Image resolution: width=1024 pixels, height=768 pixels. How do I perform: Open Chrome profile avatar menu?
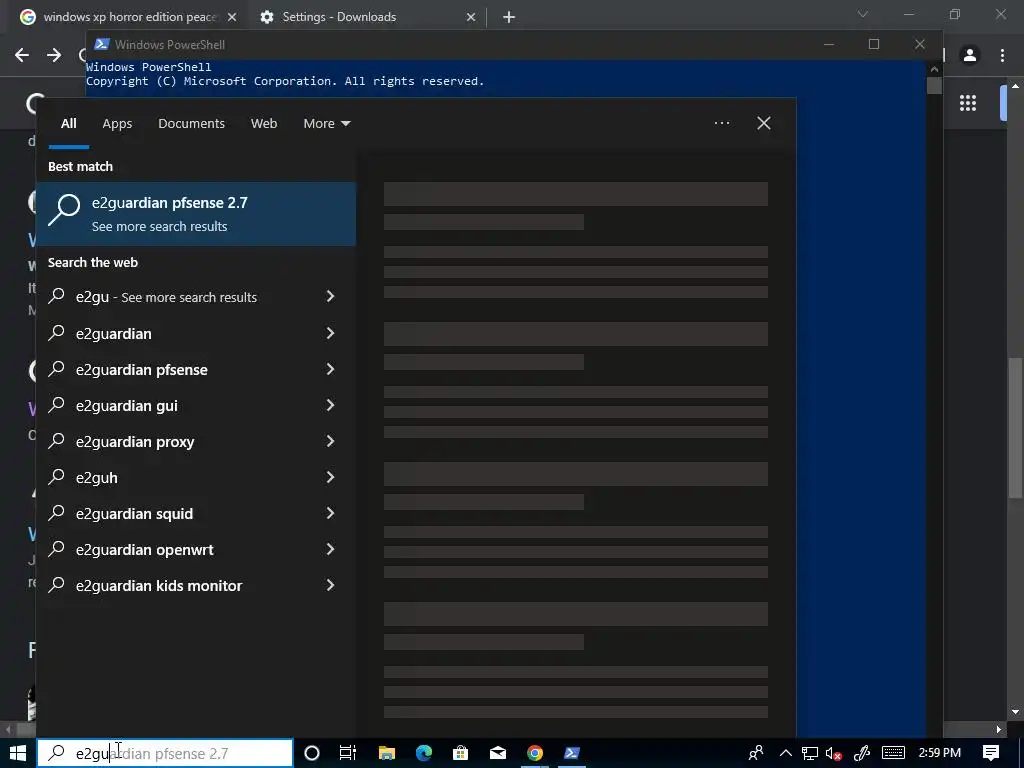click(x=970, y=55)
